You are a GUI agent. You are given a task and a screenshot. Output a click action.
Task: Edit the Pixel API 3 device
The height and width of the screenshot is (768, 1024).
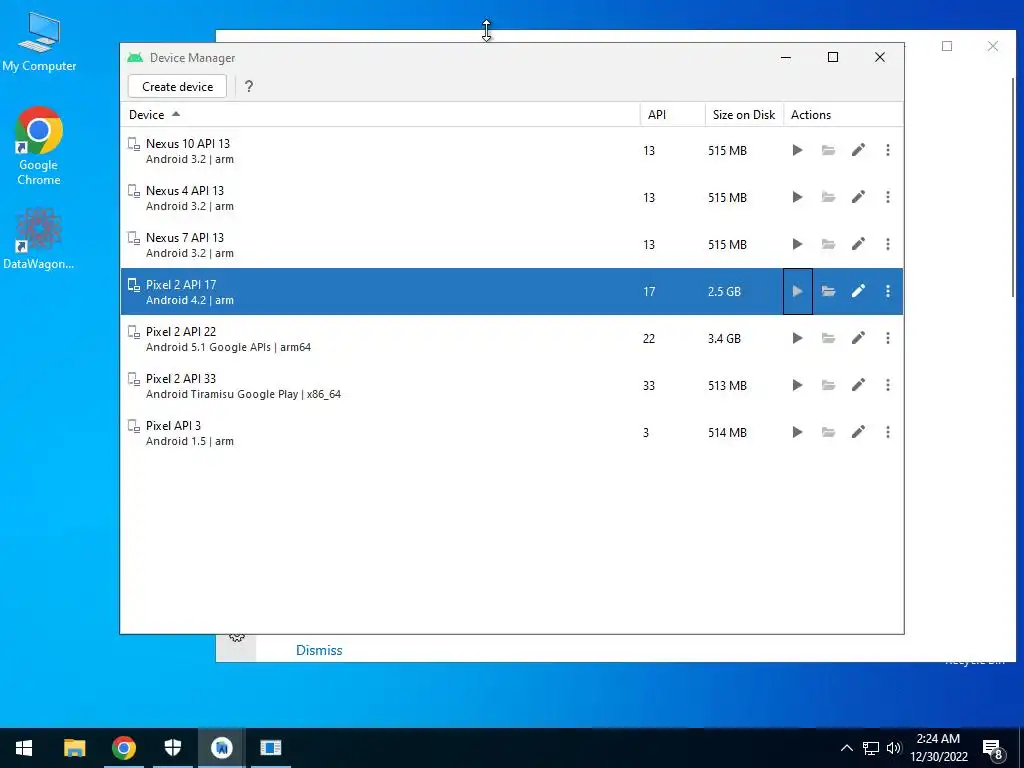(x=858, y=432)
